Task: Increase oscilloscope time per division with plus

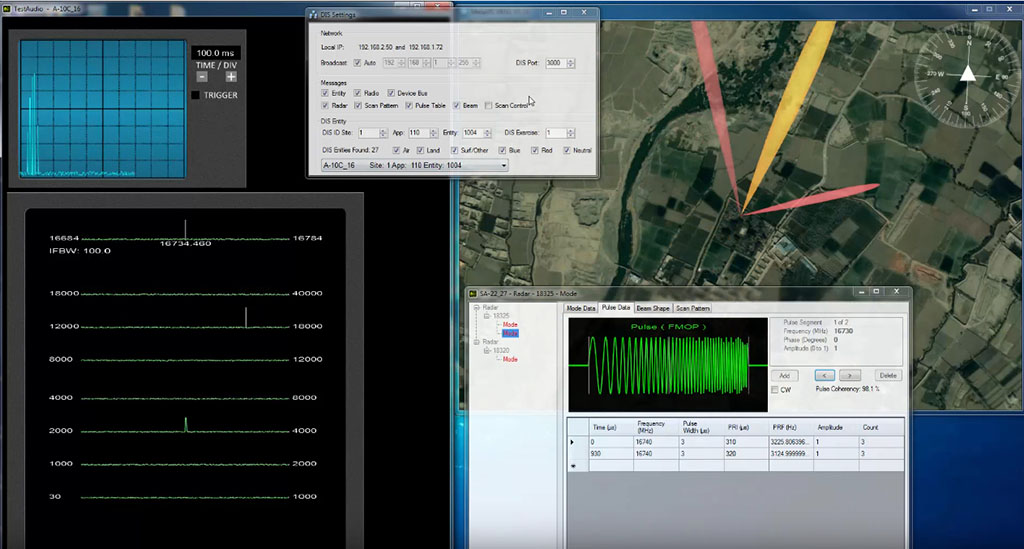Action: (231, 77)
